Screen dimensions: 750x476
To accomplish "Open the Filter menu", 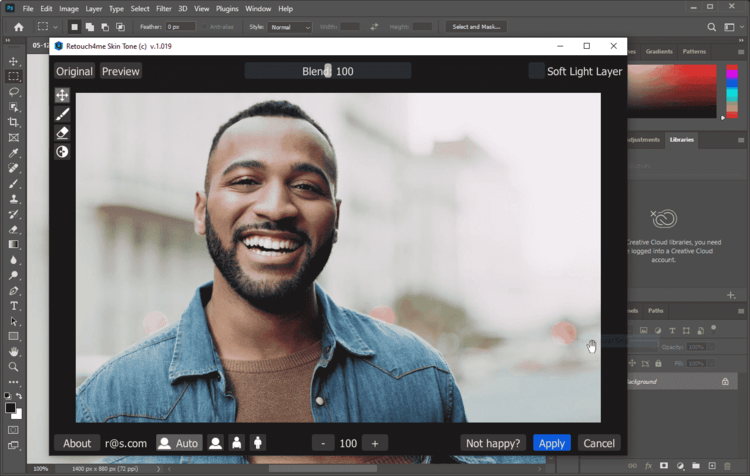I will pyautogui.click(x=163, y=8).
